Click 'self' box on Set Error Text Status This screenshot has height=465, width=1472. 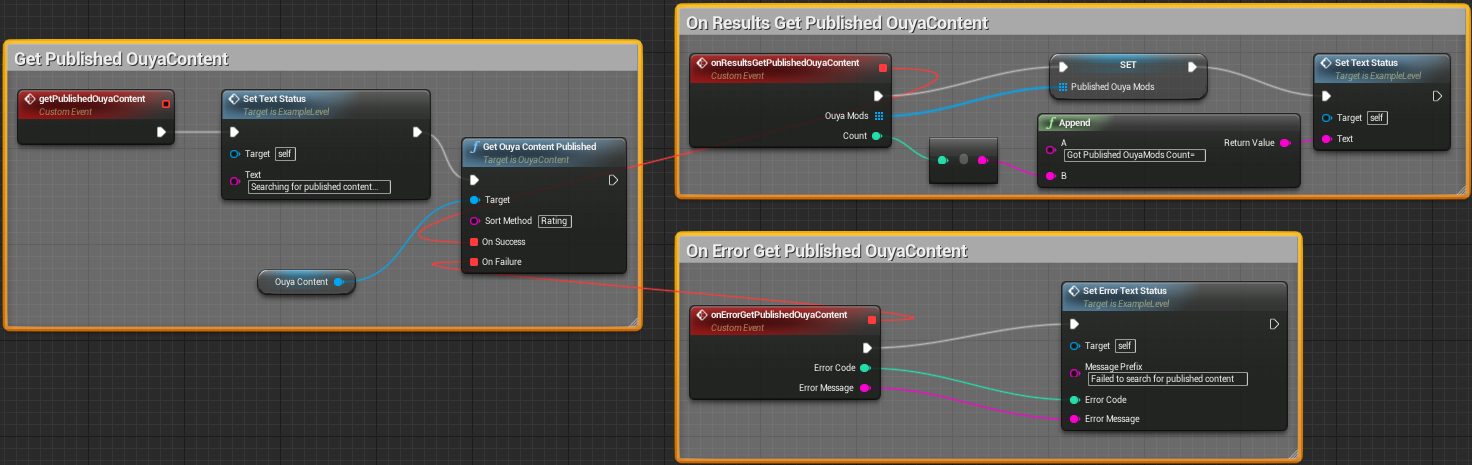tap(1125, 346)
